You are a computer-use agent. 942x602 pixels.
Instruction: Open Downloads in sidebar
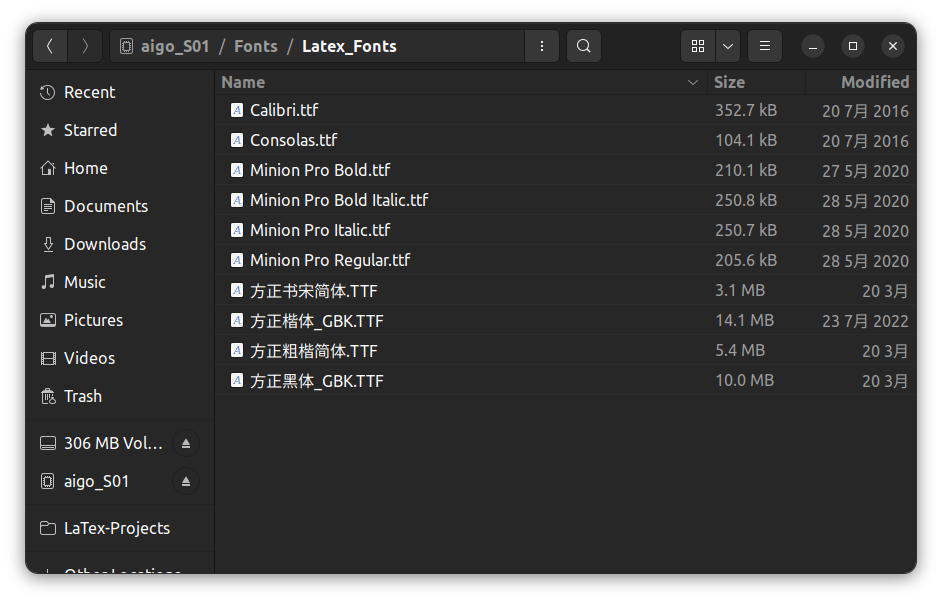point(104,244)
